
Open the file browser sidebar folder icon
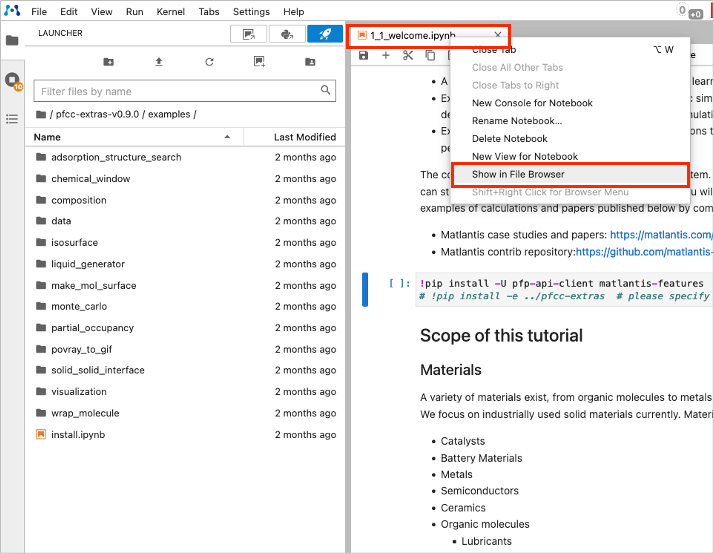pyautogui.click(x=12, y=41)
